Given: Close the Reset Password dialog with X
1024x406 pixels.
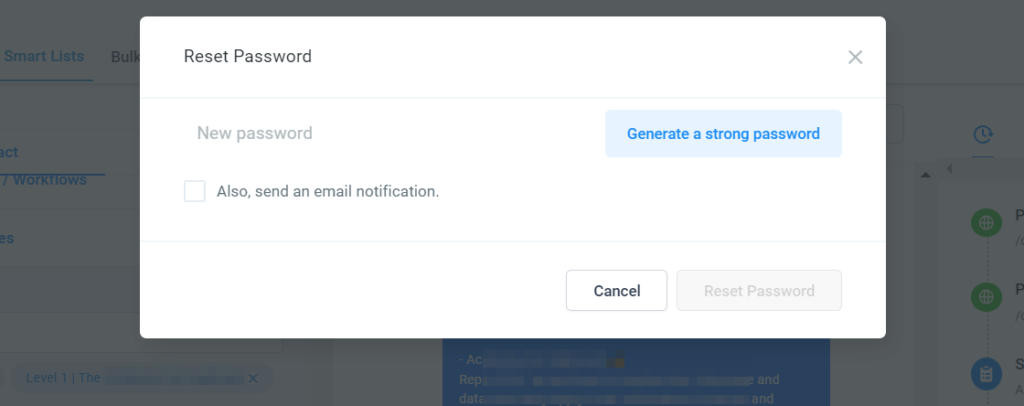Looking at the screenshot, I should tap(855, 57).
